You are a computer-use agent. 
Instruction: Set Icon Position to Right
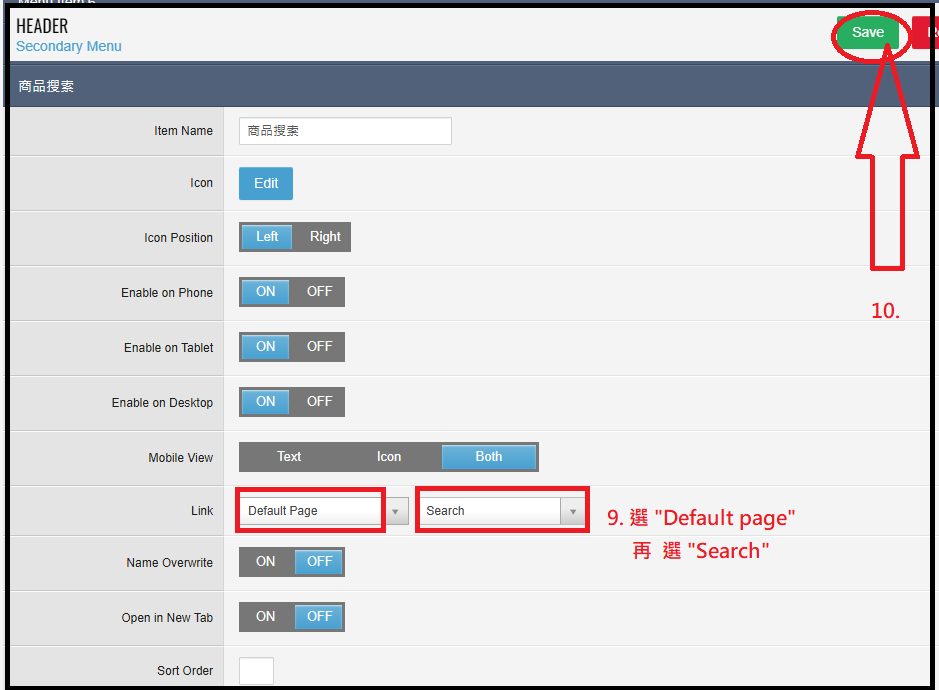325,237
